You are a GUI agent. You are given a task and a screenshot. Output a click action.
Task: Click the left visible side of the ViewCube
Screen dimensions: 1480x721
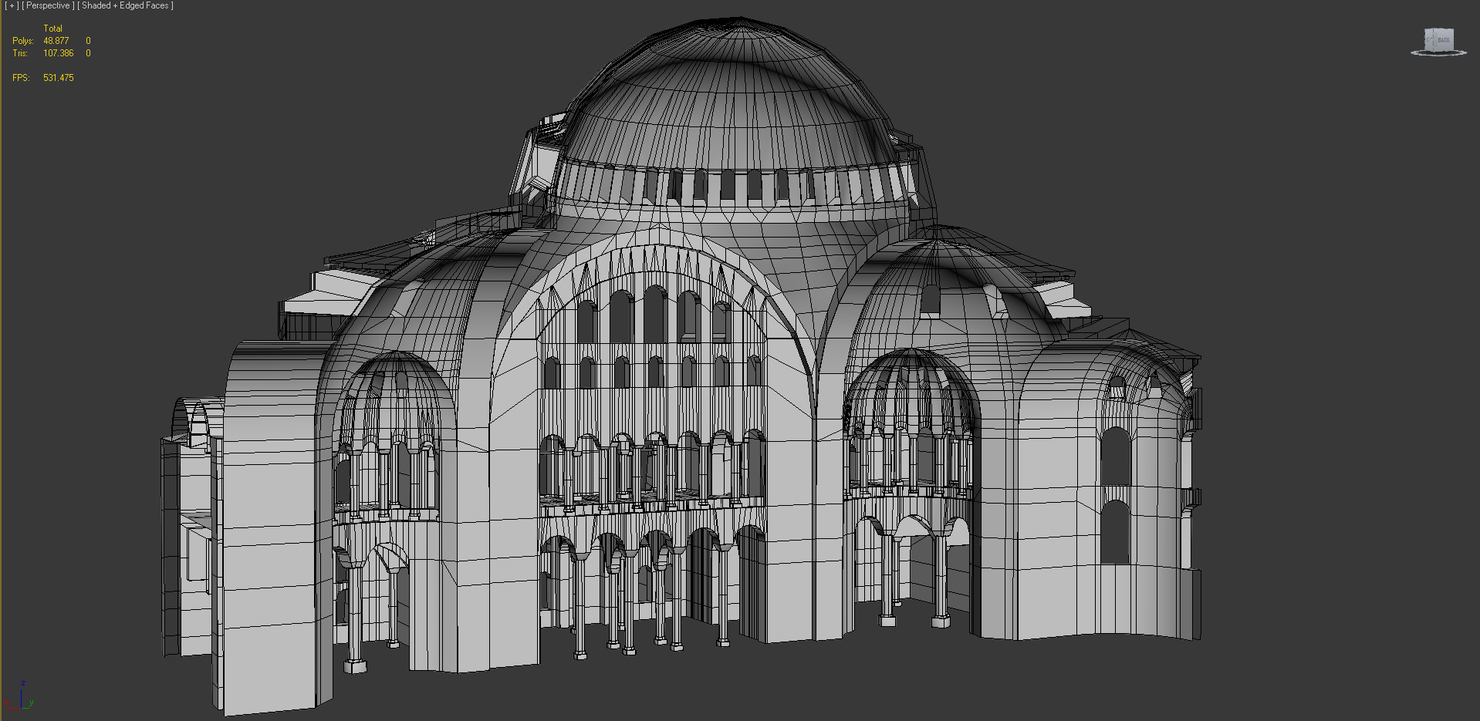(1428, 40)
